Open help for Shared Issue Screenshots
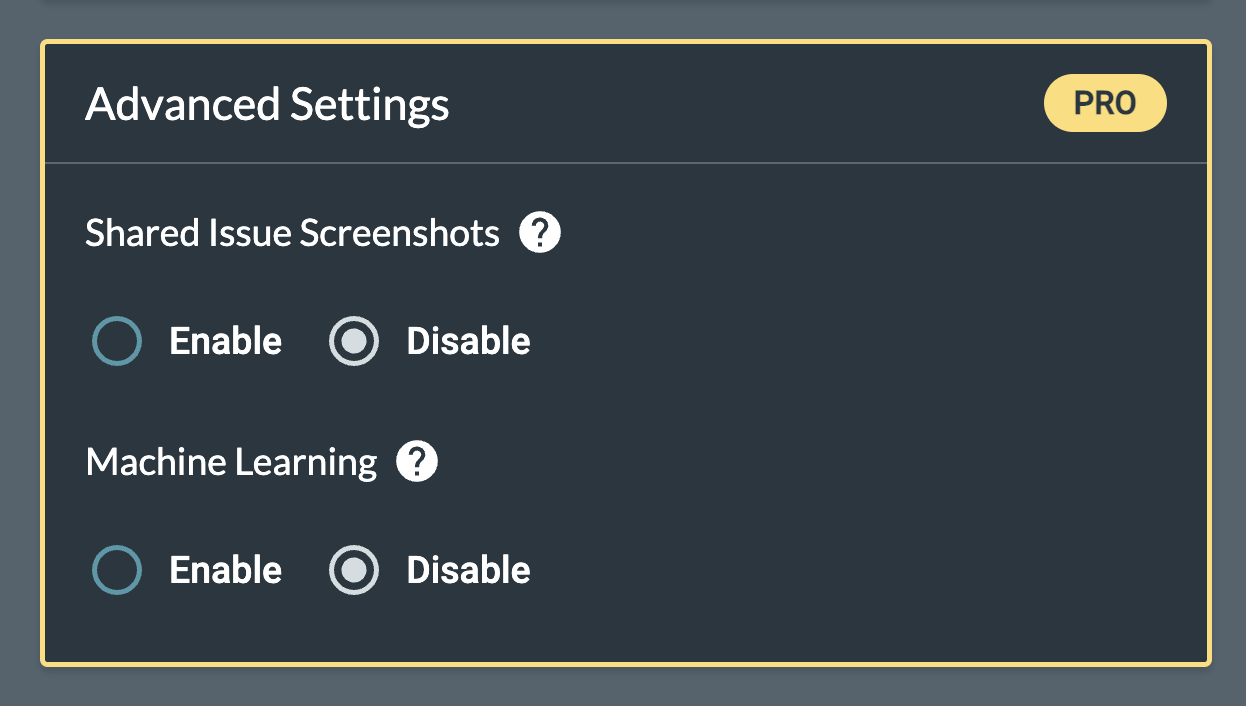The height and width of the screenshot is (706, 1246). click(x=540, y=234)
